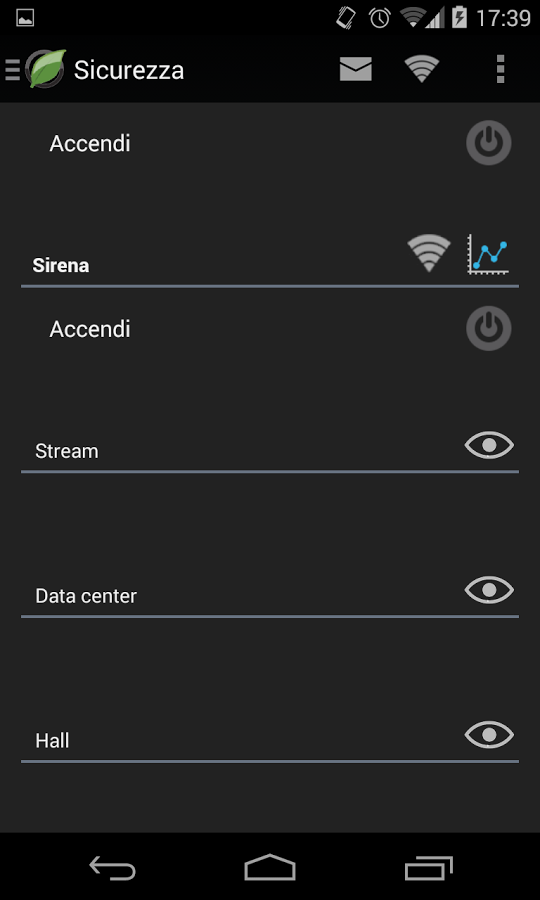Tap the Android back navigation button
This screenshot has width=540, height=900.
point(112,867)
